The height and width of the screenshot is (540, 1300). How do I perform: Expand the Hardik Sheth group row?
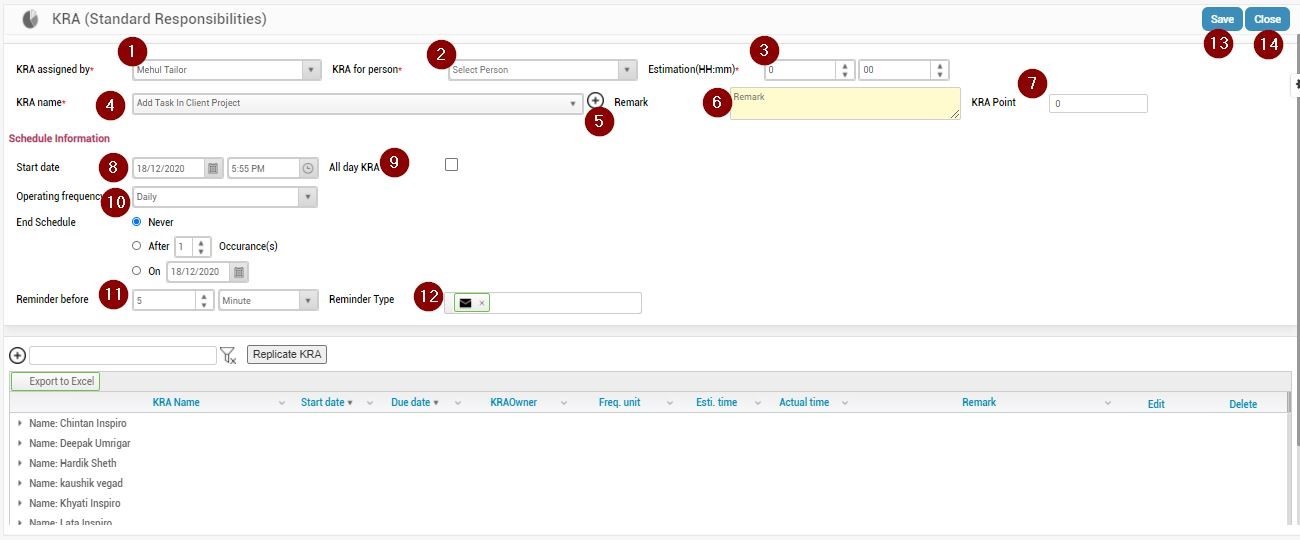tap(19, 463)
